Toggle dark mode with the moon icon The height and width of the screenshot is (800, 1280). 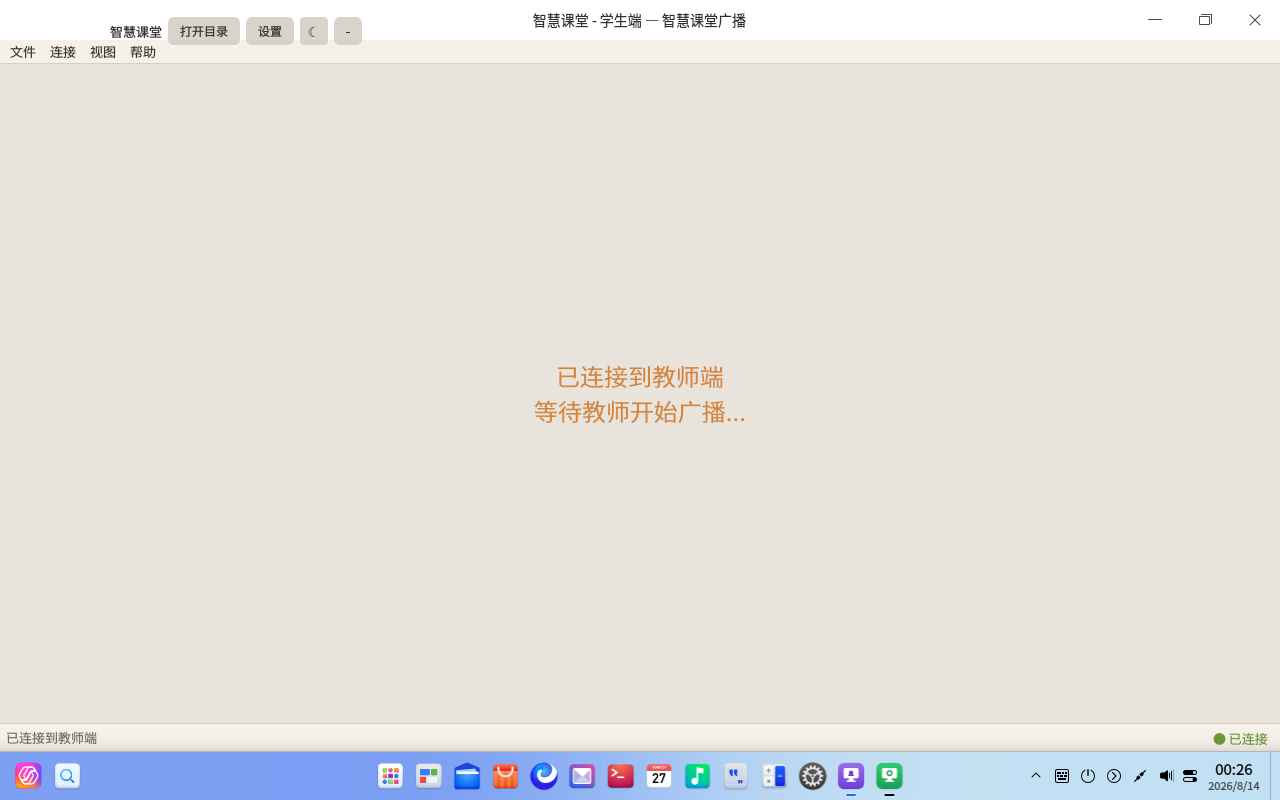(x=314, y=31)
